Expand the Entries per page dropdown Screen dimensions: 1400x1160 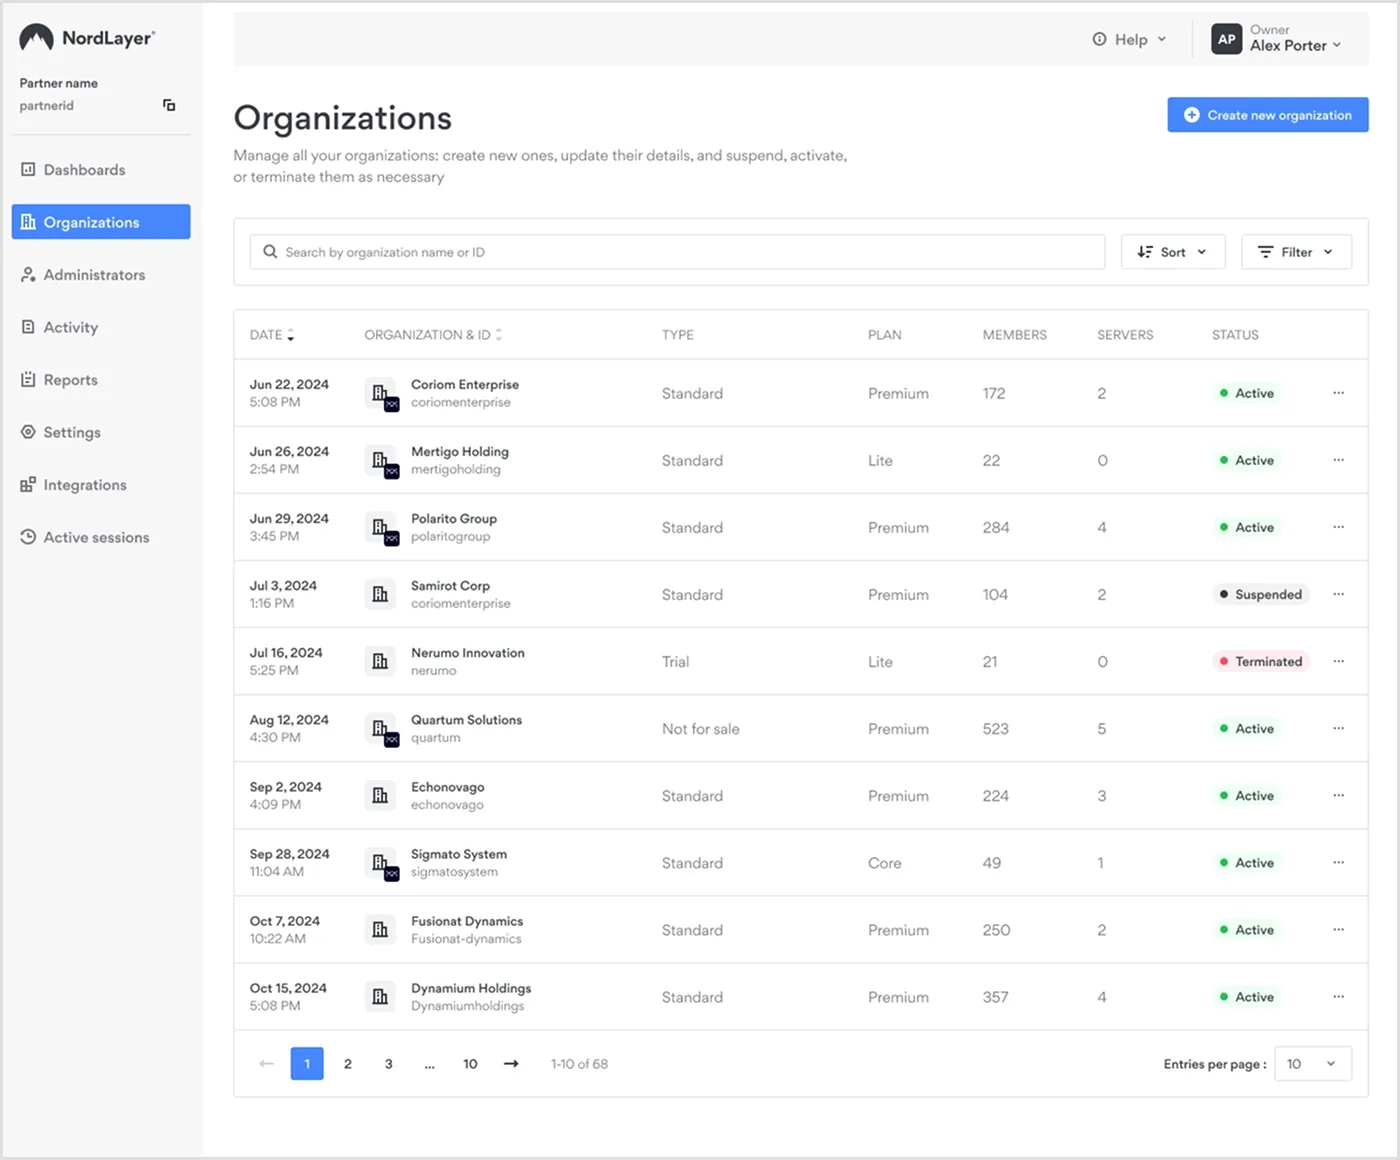pyautogui.click(x=1312, y=1063)
